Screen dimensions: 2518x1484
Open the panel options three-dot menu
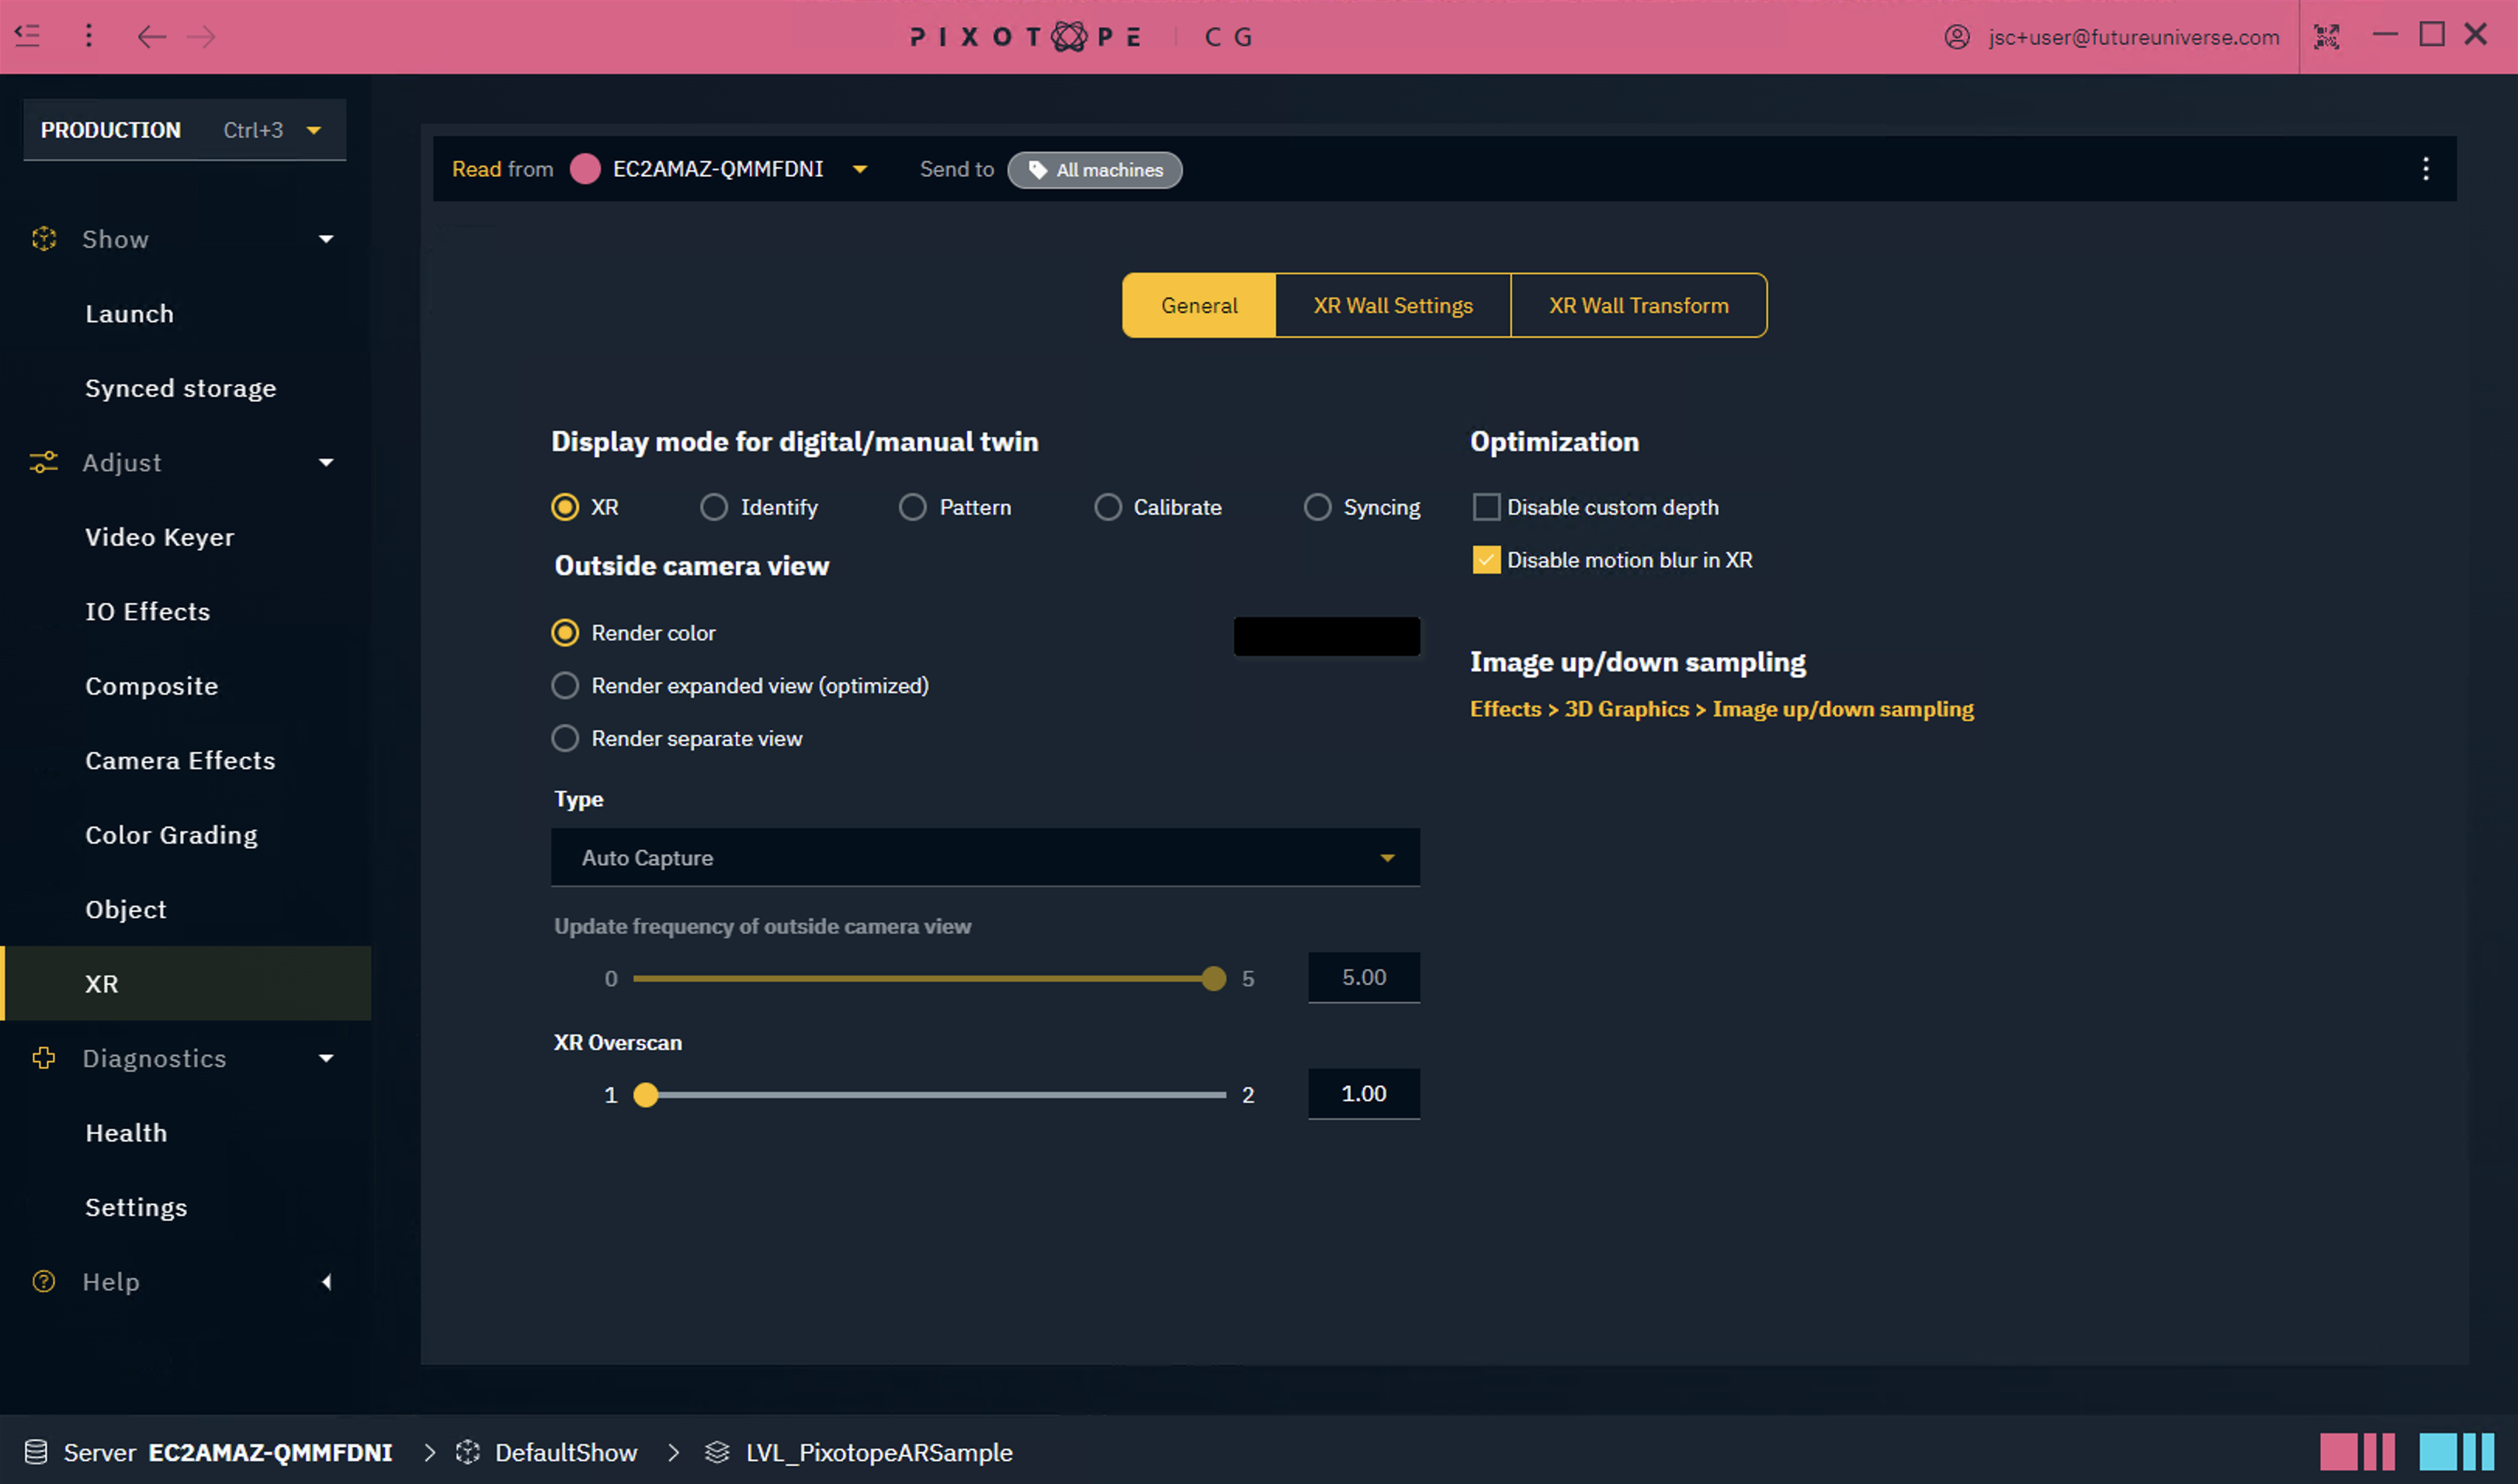[x=2425, y=169]
